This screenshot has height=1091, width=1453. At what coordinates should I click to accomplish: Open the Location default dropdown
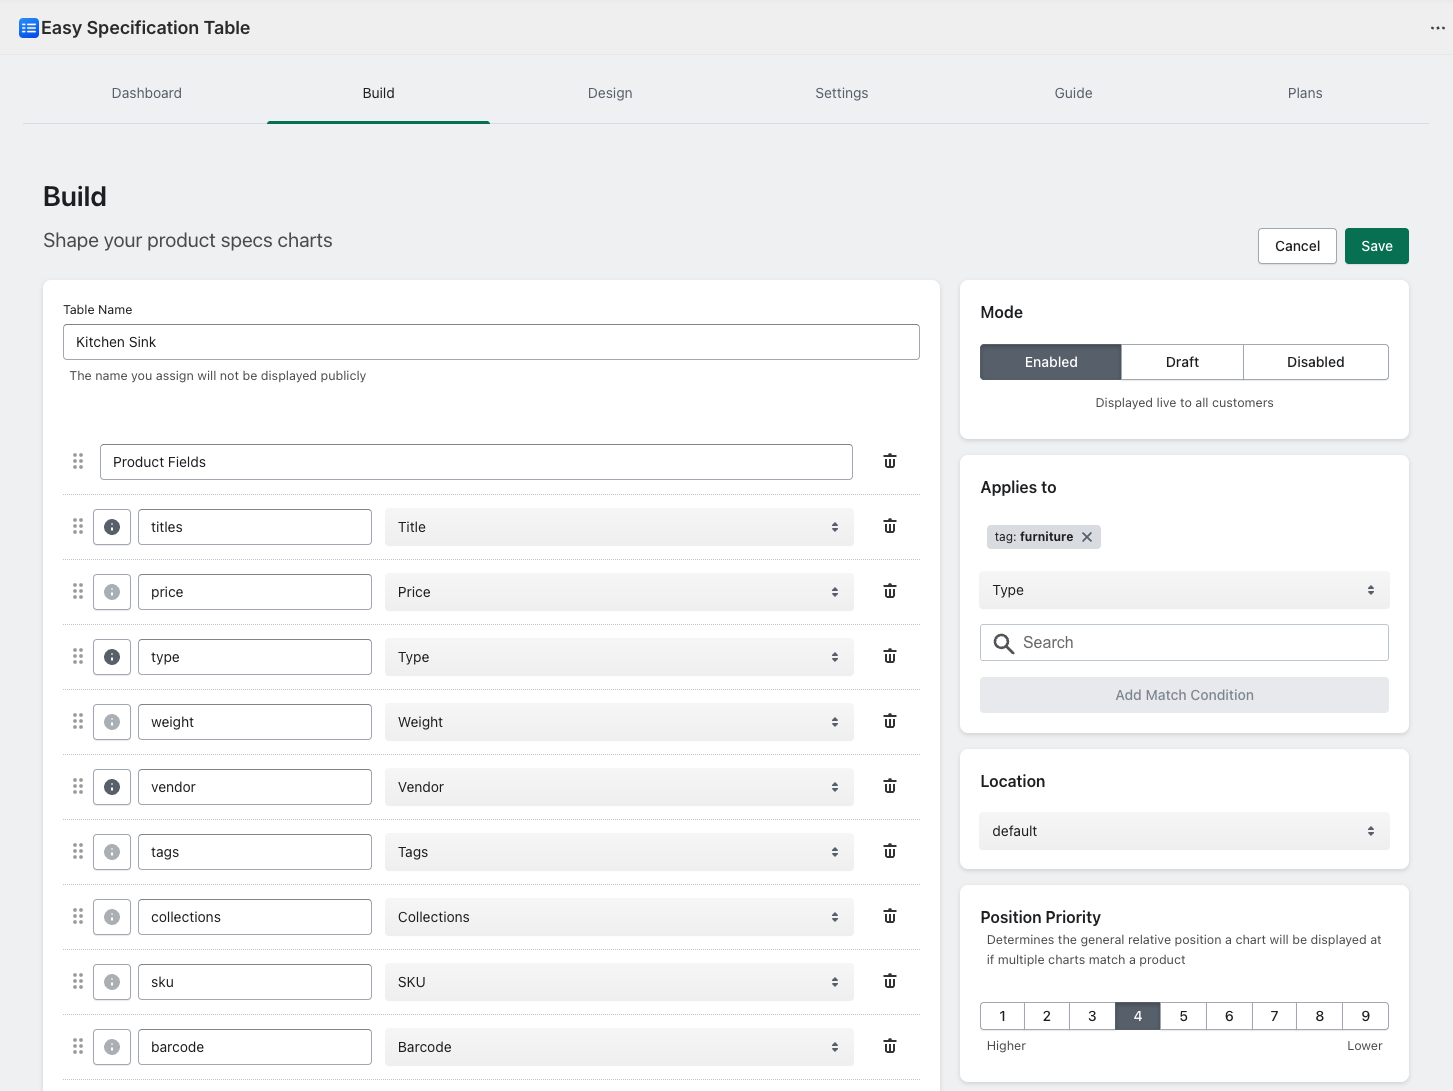tap(1184, 831)
